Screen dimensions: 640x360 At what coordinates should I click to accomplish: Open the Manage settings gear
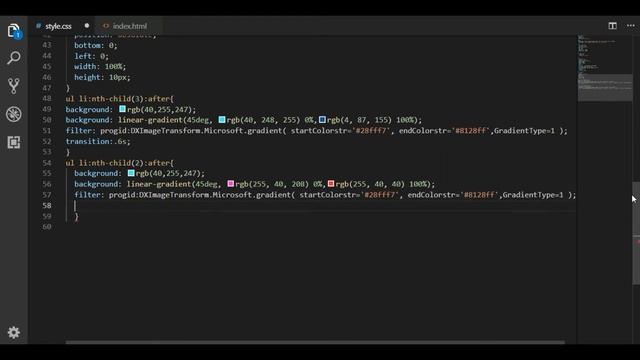14,332
